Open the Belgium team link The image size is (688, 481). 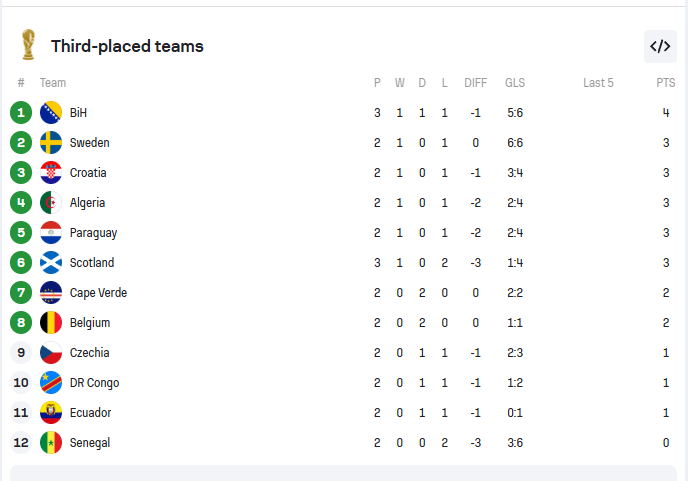click(90, 323)
